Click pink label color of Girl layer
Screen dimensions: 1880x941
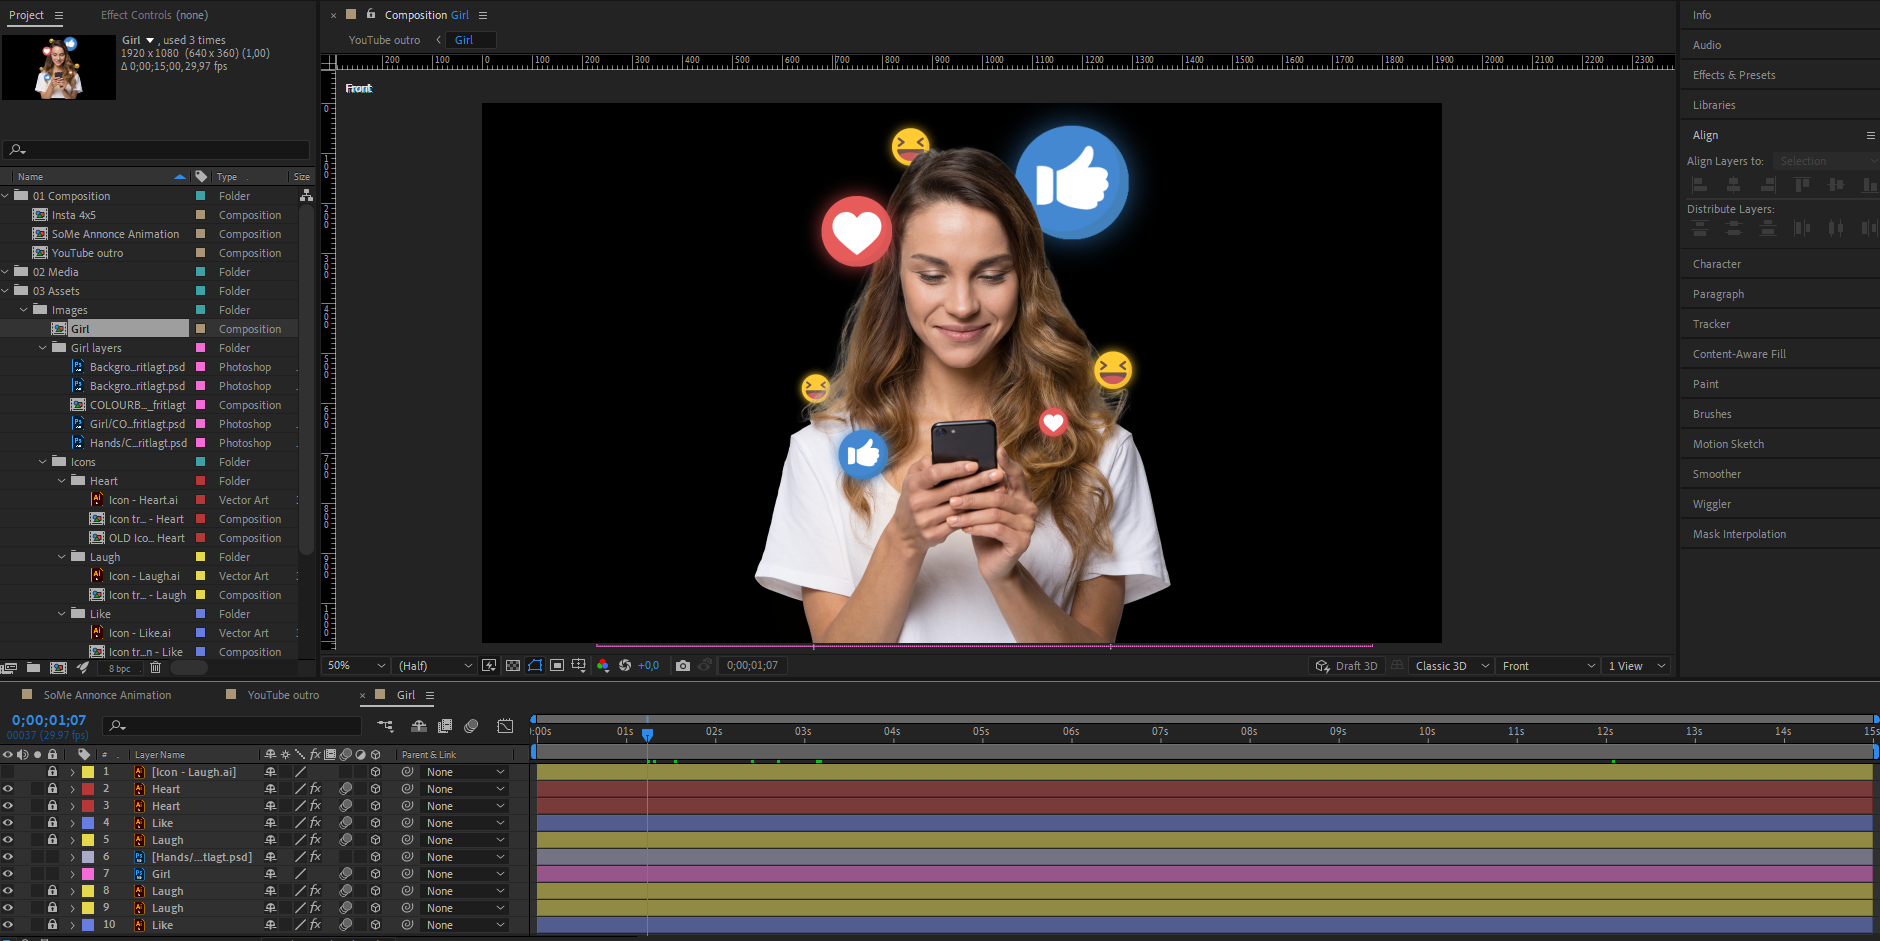[x=88, y=874]
